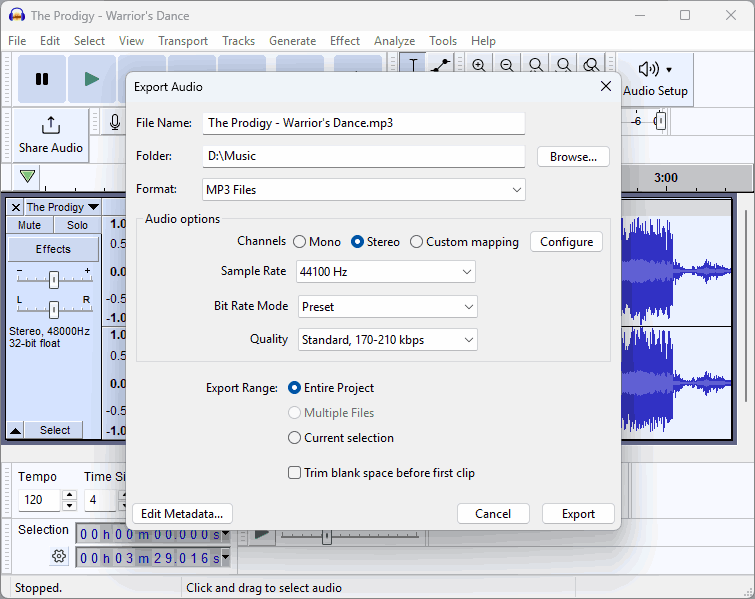Click the Edit Metadata... button
755x599 pixels.
pyautogui.click(x=182, y=514)
